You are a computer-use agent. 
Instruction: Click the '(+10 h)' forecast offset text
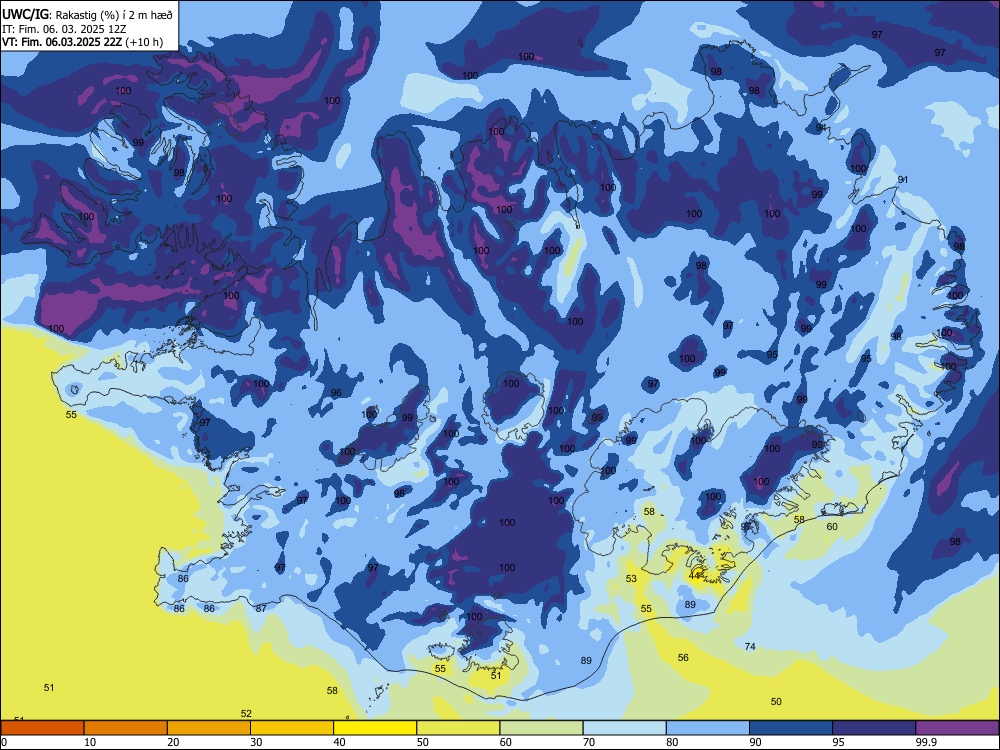click(144, 43)
